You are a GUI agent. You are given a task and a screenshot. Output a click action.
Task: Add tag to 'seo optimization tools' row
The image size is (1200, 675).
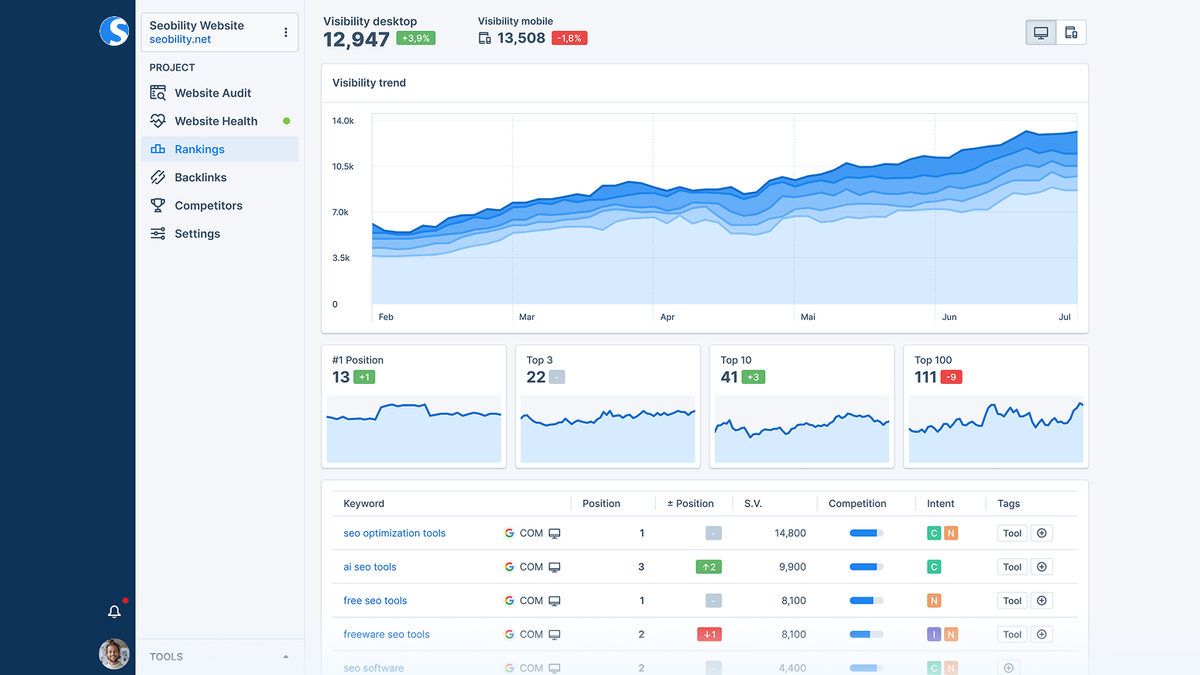1042,533
